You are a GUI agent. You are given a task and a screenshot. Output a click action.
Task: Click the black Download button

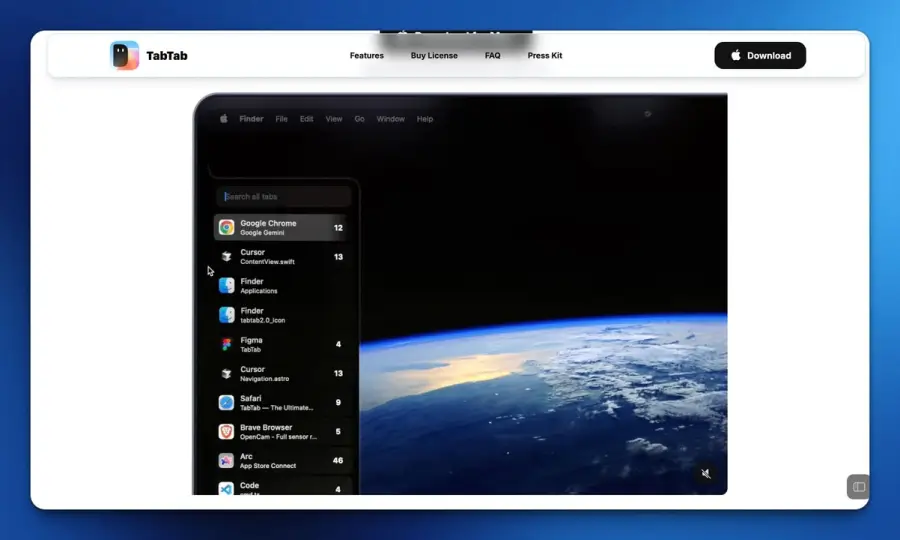click(x=760, y=56)
